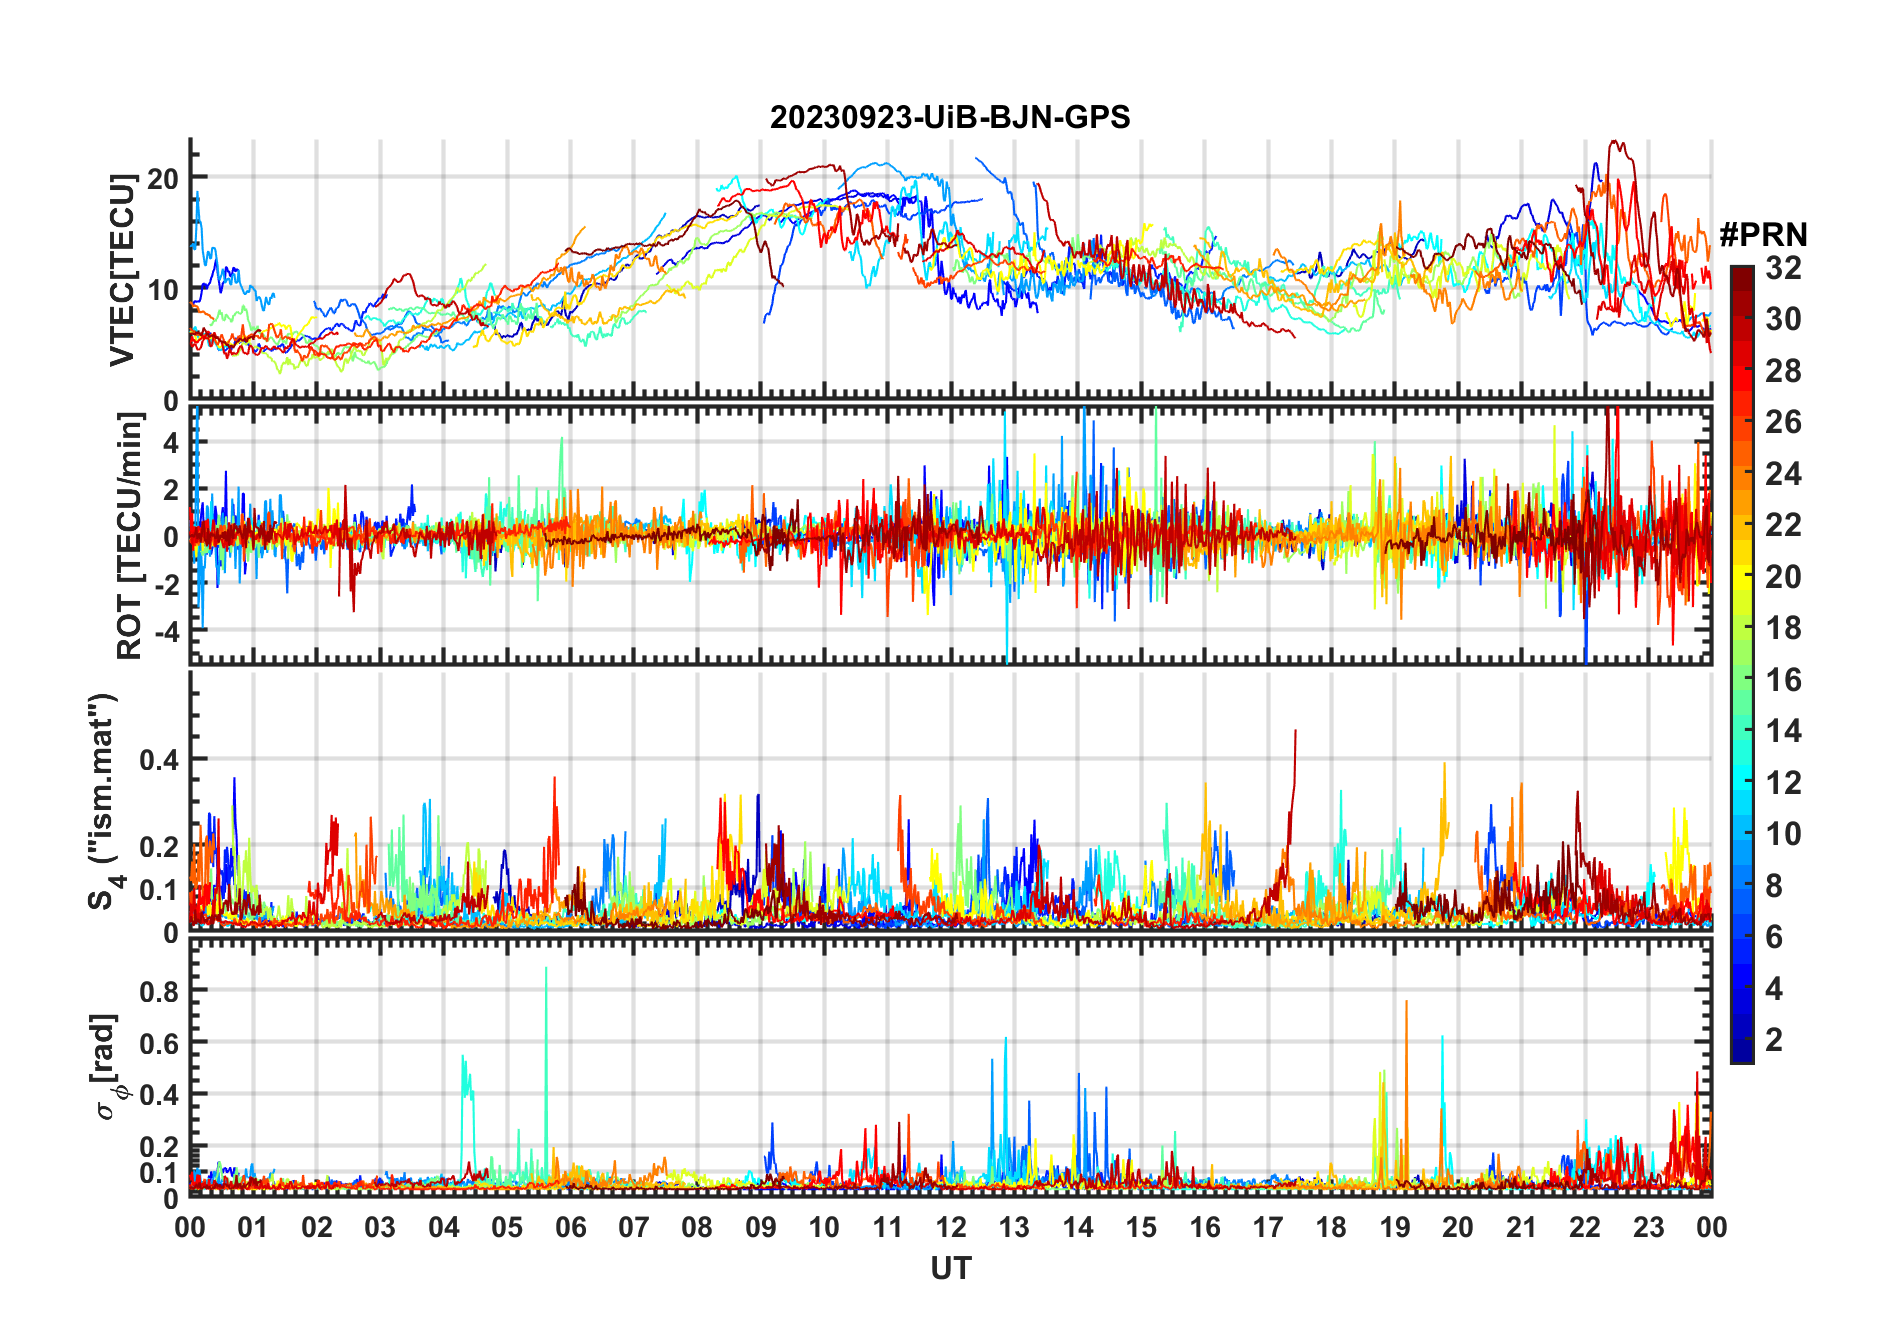This screenshot has width=1902, height=1330.
Task: Choose UT axis hour label 14
Action: [1078, 1228]
